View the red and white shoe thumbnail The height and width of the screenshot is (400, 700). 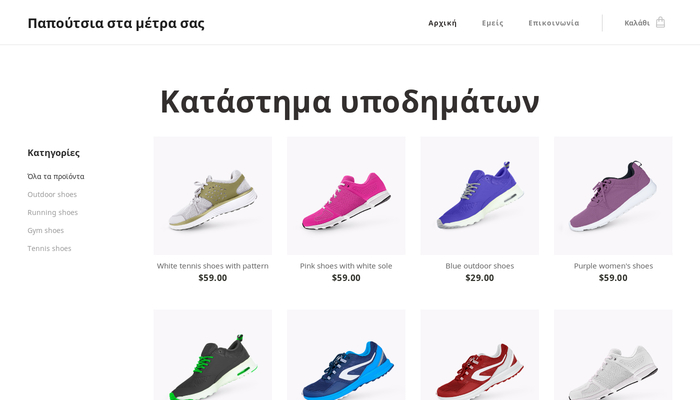[x=479, y=355]
